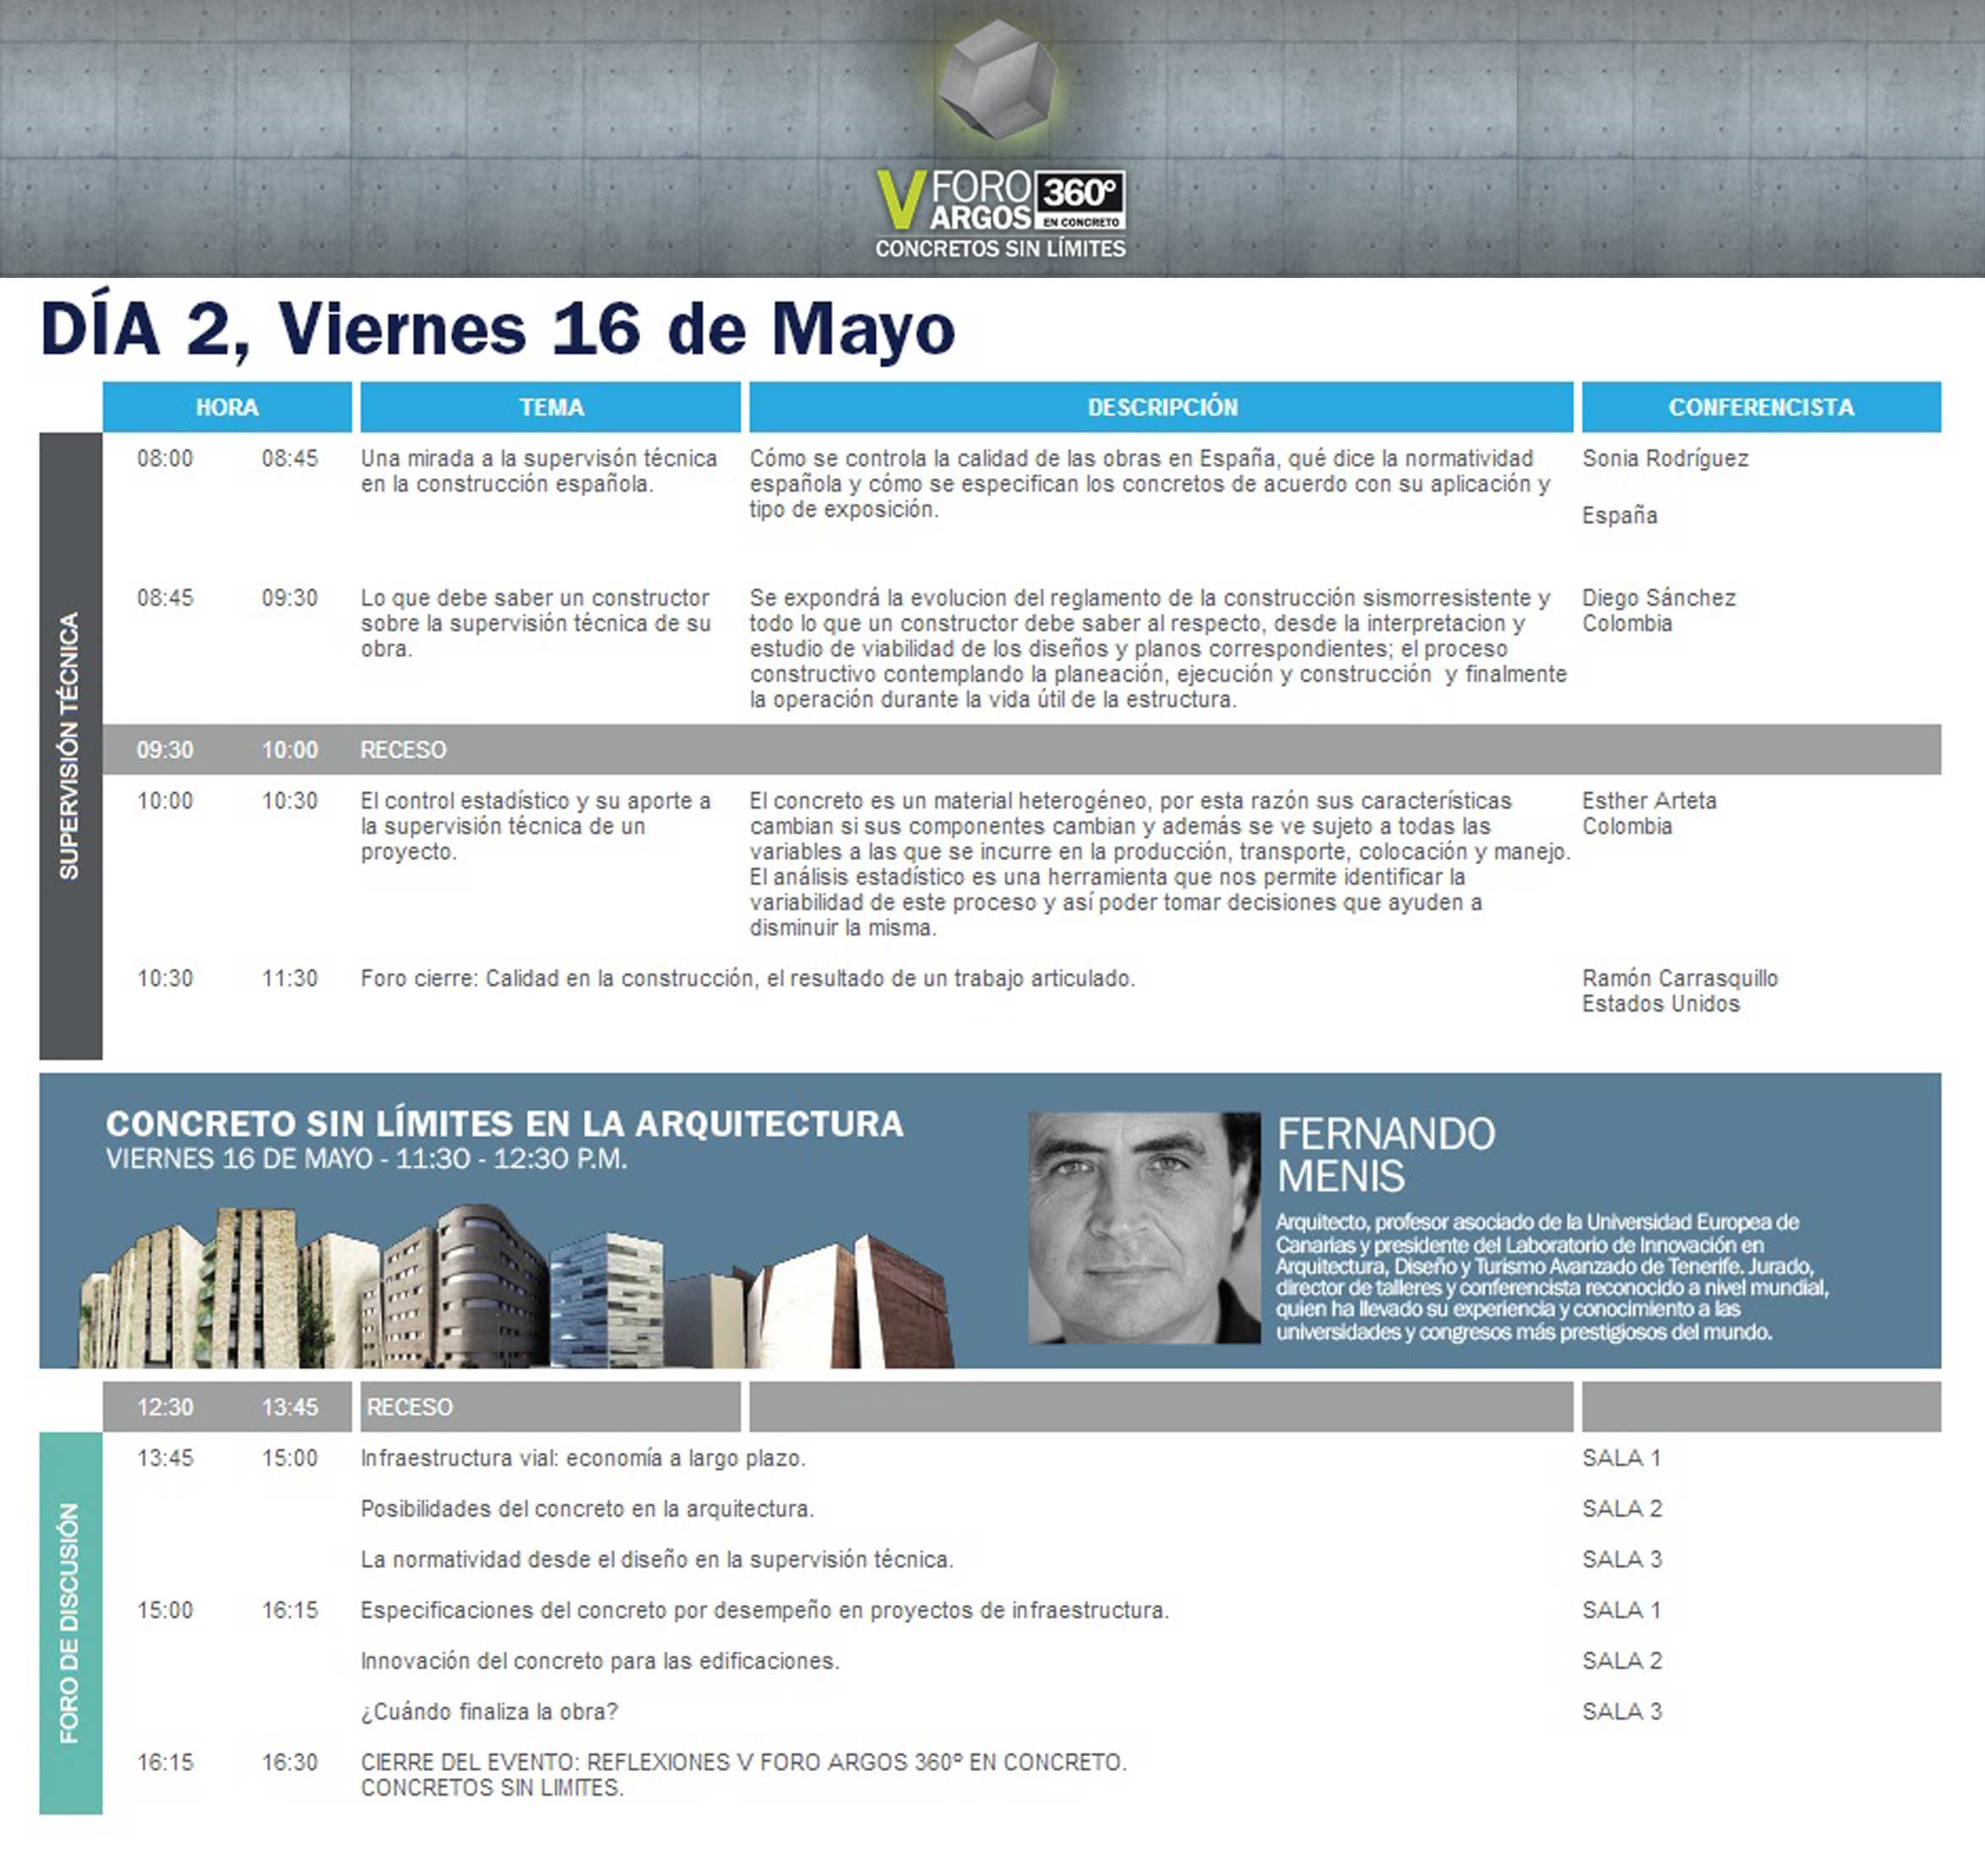This screenshot has width=1985, height=1876.
Task: Select the HORA column header
Action: coord(227,407)
